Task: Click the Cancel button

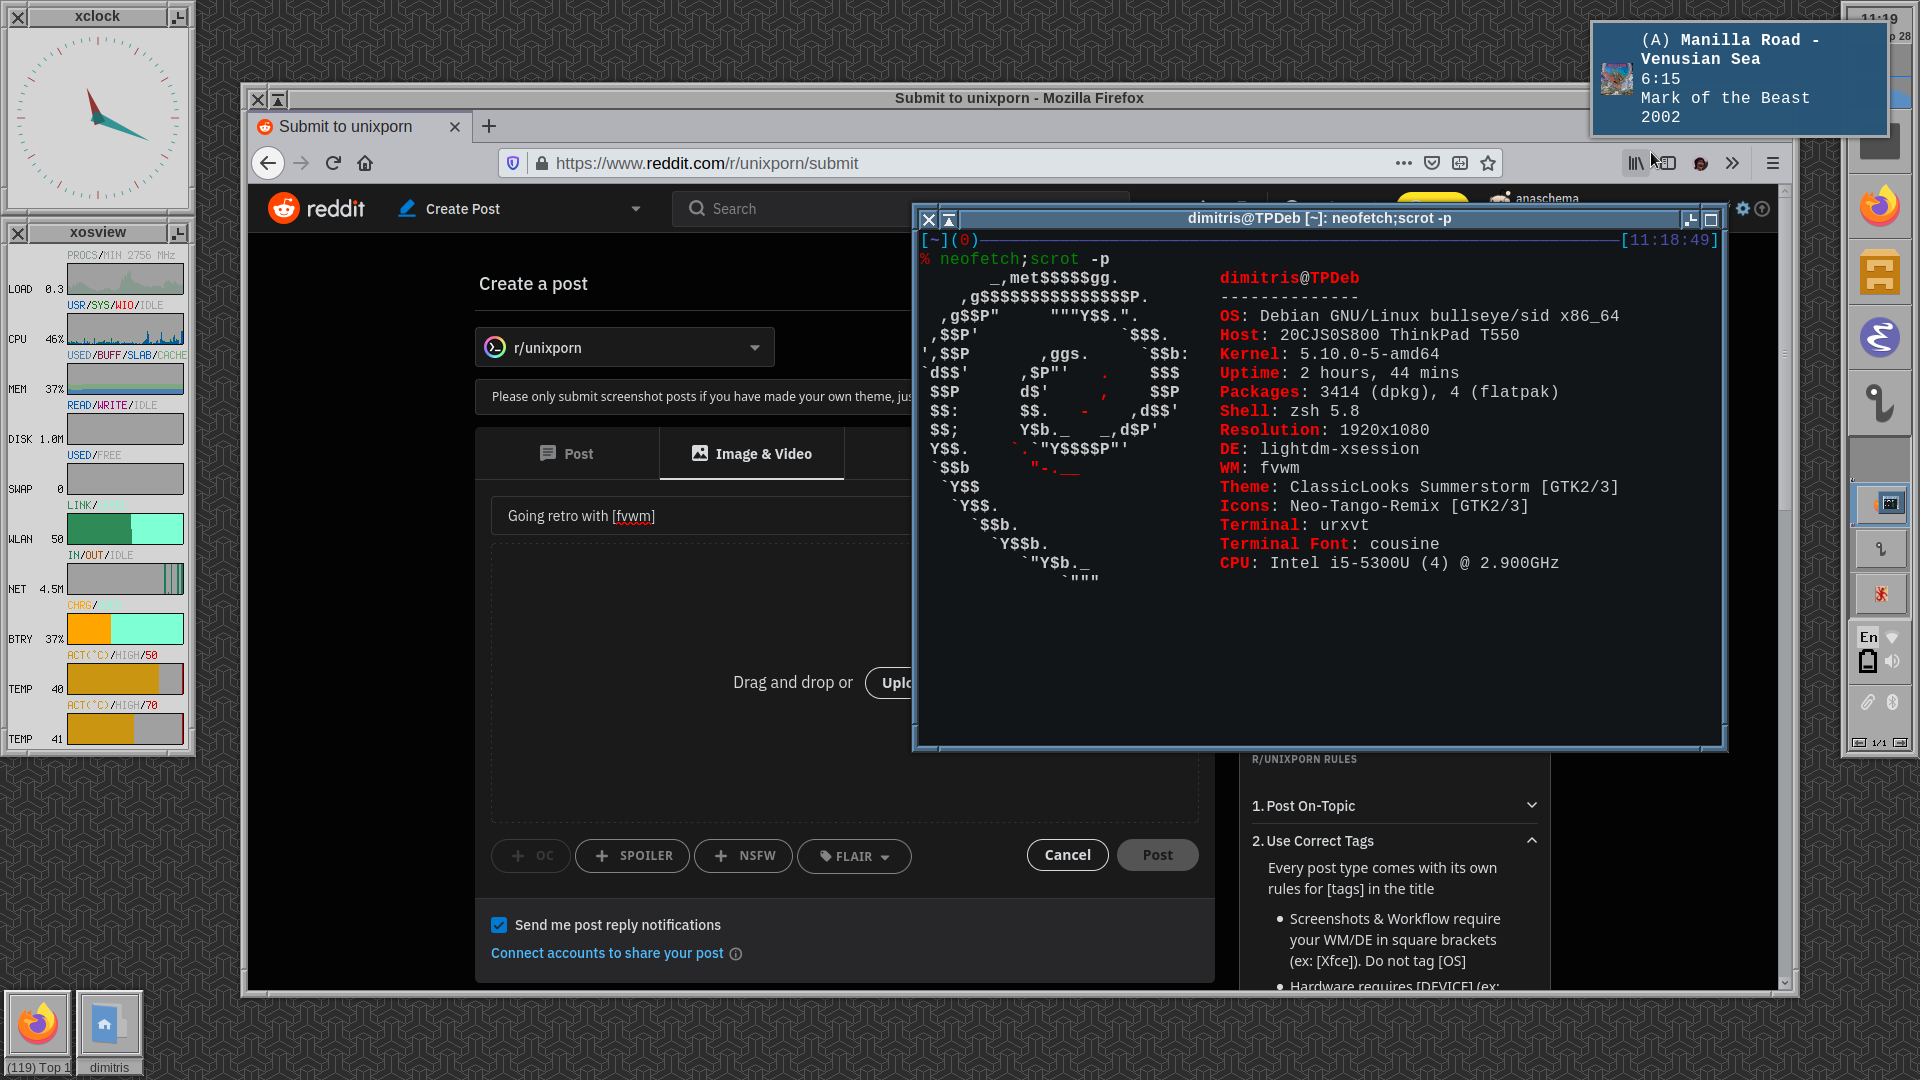Action: pos(1067,855)
